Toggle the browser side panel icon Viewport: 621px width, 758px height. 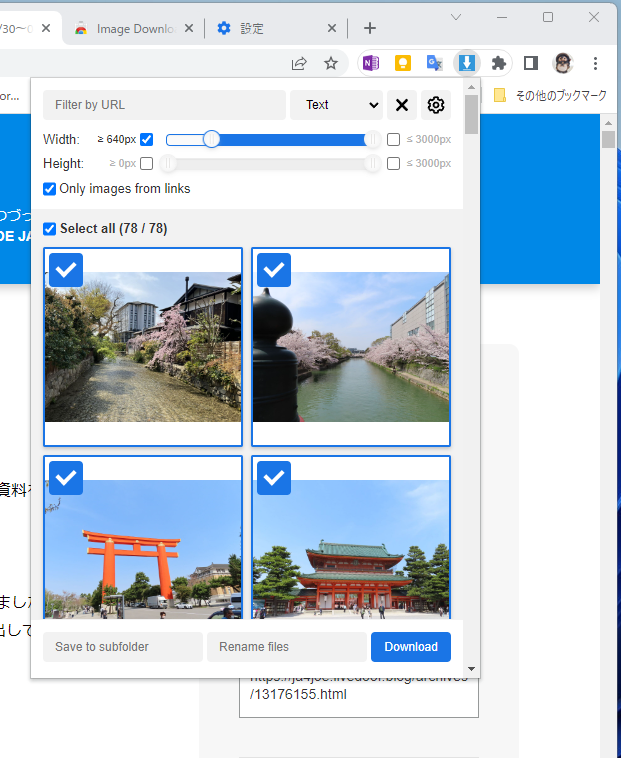531,63
